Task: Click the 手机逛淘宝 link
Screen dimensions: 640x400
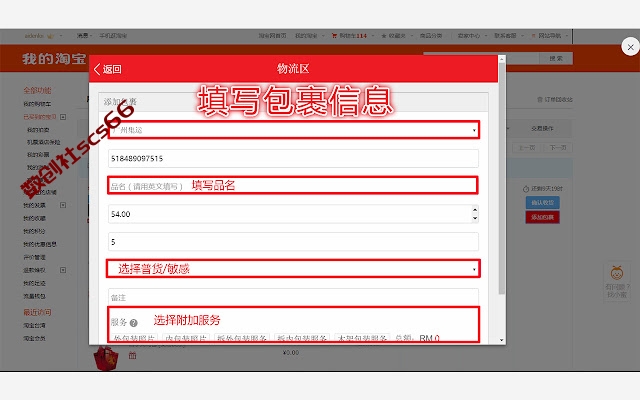Action: (x=113, y=36)
